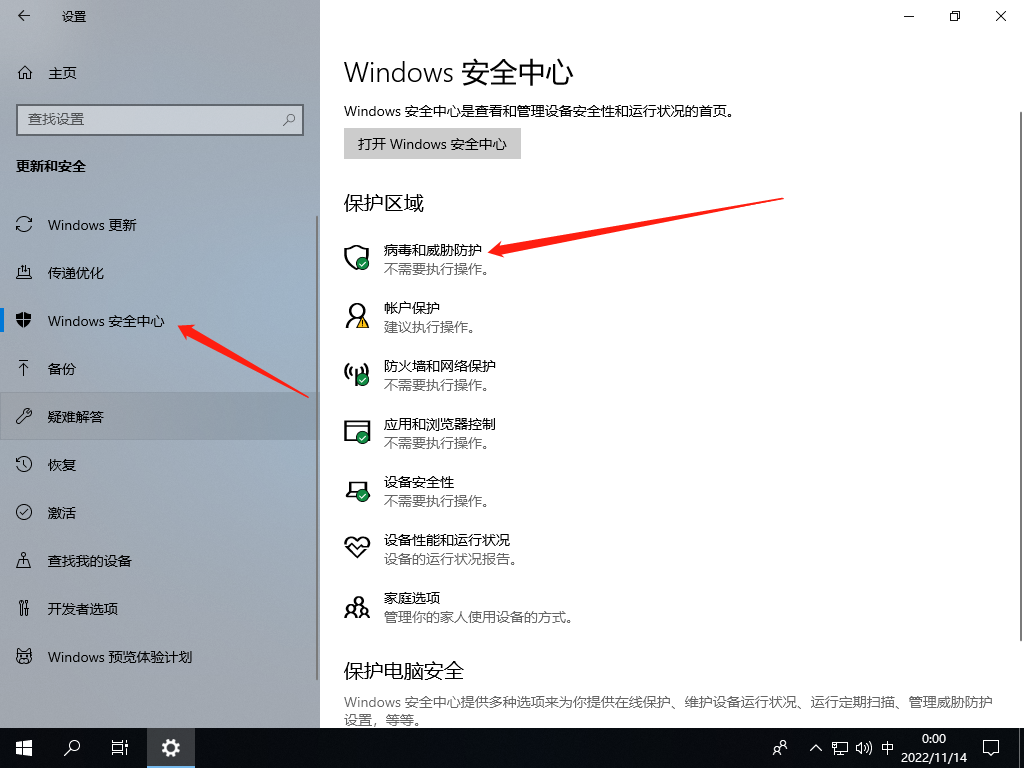Open 应用和浏览器控制 link
The width and height of the screenshot is (1024, 768).
point(440,424)
